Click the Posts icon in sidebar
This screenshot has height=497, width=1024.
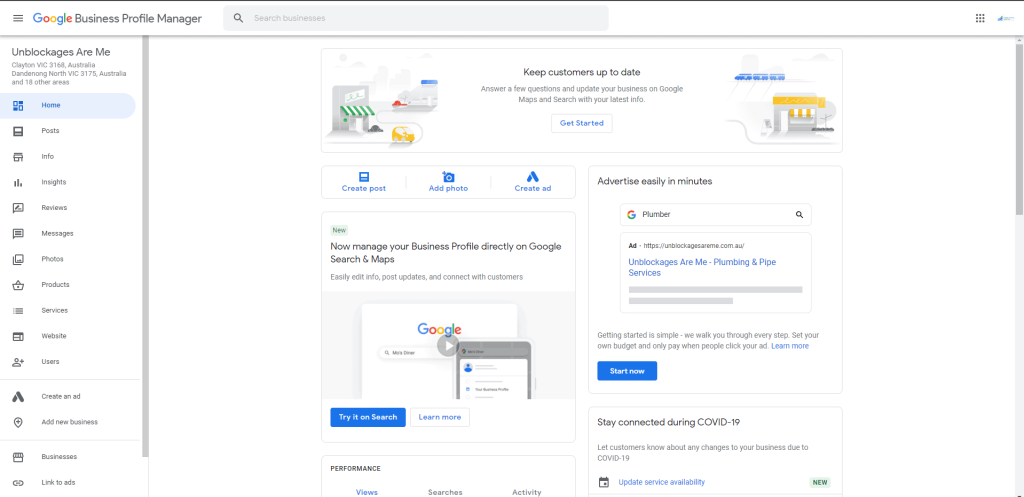(18, 131)
